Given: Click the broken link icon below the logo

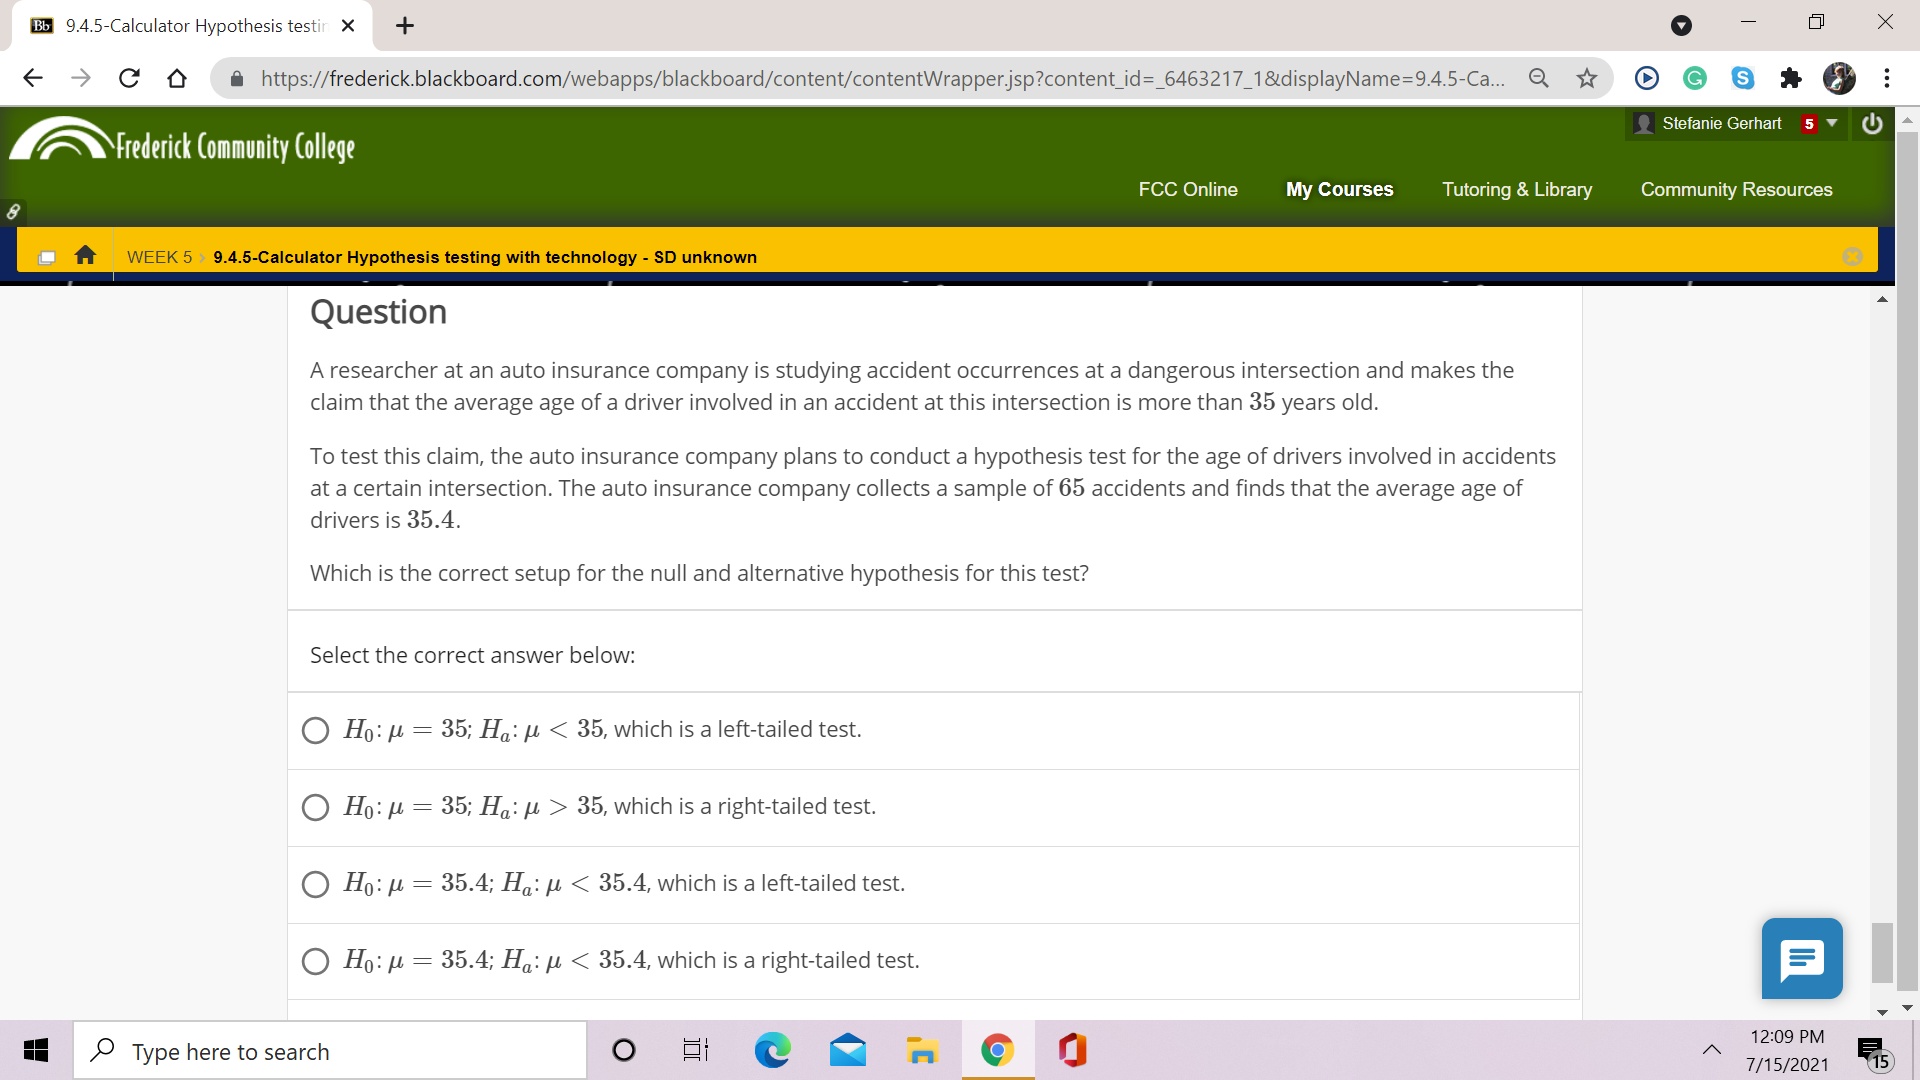Looking at the screenshot, I should pyautogui.click(x=13, y=211).
